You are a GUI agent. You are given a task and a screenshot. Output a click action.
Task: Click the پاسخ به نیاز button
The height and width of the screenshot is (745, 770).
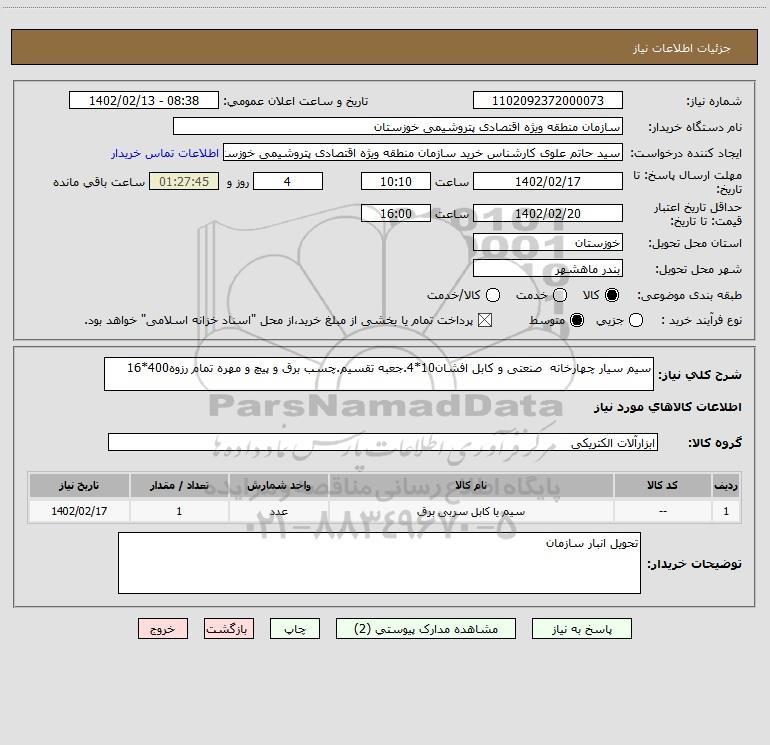(x=581, y=629)
